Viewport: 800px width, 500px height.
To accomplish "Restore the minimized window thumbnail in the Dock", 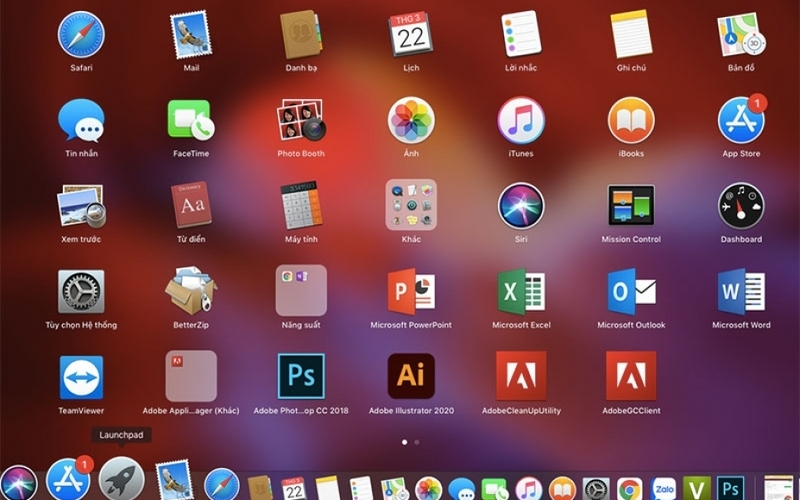I will click(779, 488).
